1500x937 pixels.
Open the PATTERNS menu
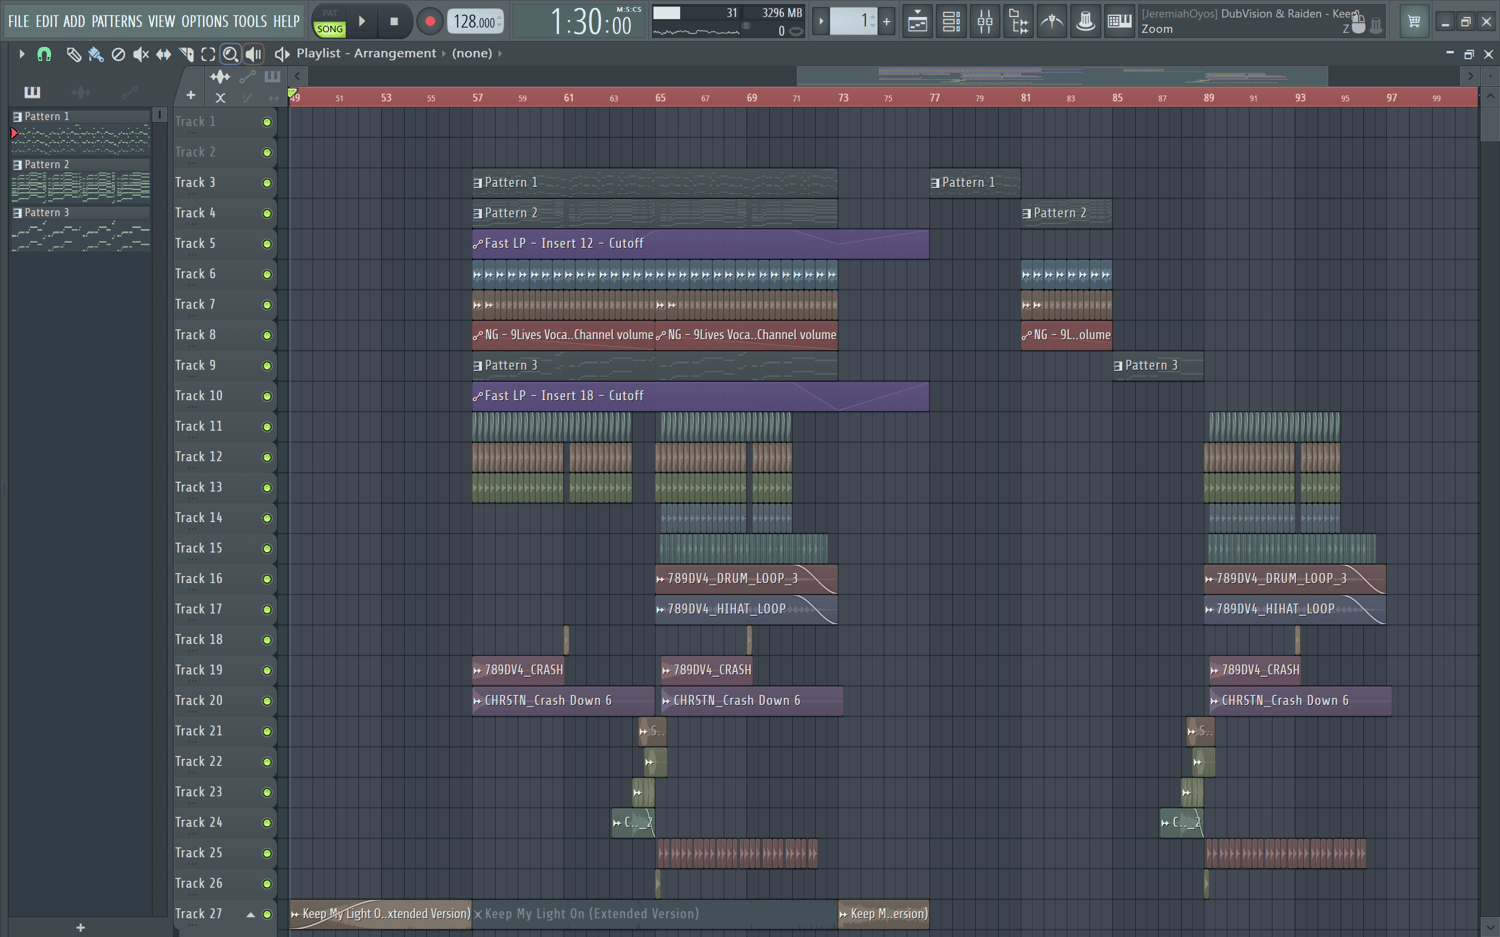(117, 21)
